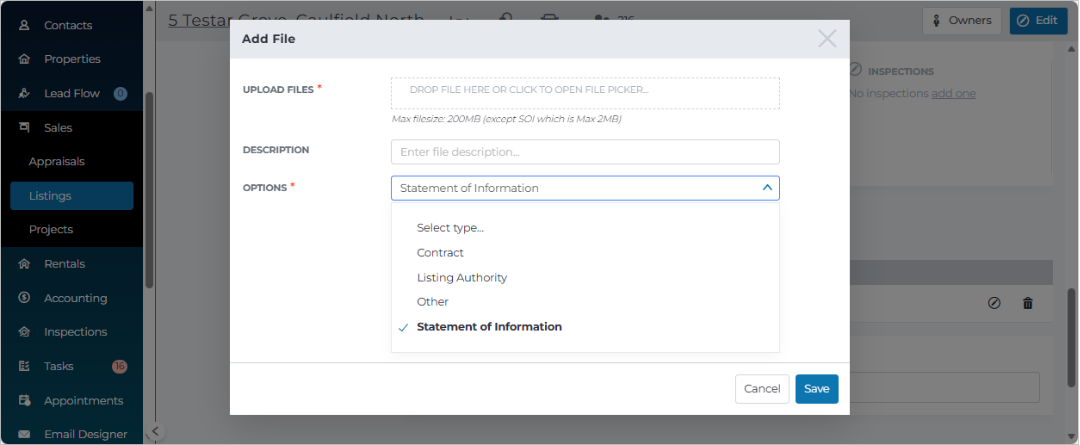The image size is (1080, 445).
Task: Click the Tasks 16 badge
Action: click(x=120, y=366)
